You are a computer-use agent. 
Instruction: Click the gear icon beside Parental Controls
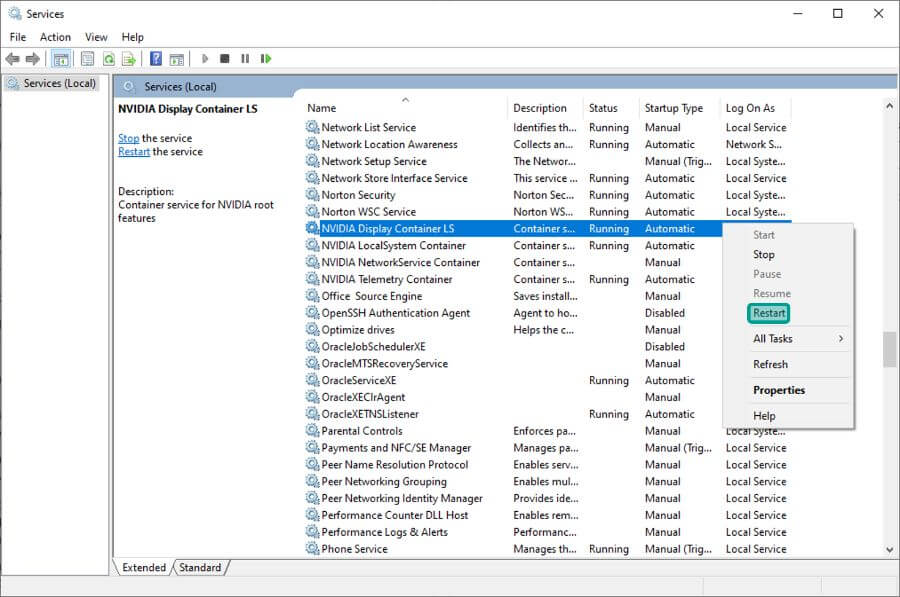coord(312,431)
